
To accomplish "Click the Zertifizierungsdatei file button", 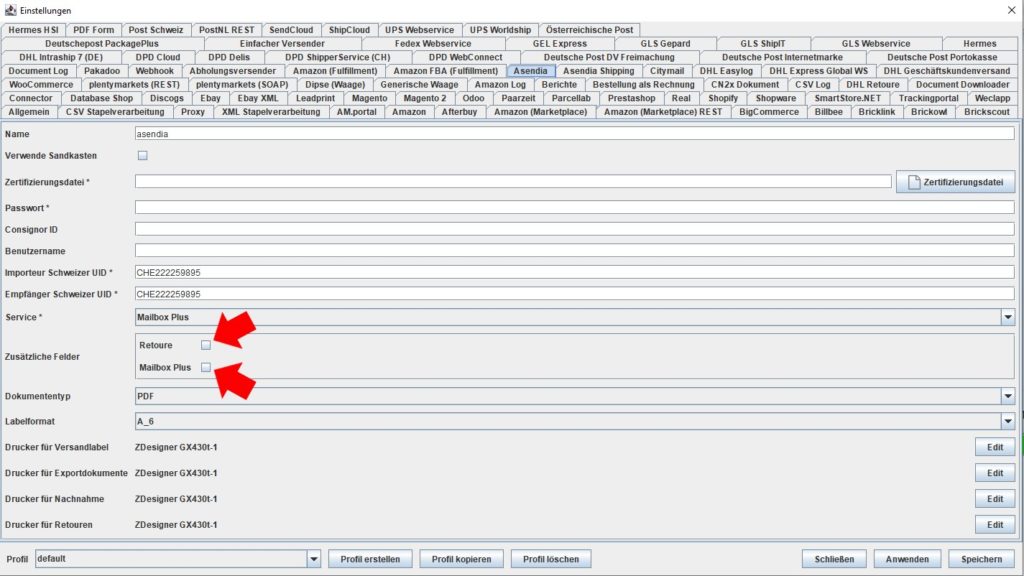I will click(x=955, y=182).
